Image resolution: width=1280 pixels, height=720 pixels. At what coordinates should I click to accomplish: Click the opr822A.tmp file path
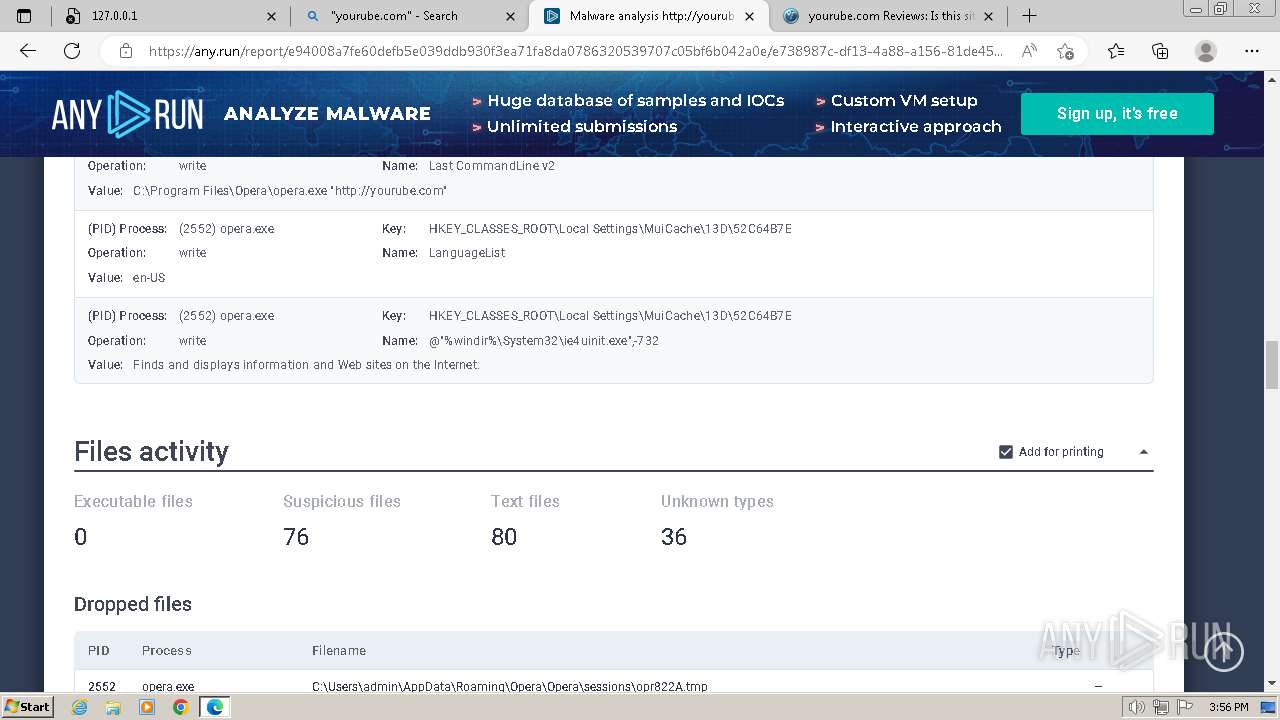[510, 687]
